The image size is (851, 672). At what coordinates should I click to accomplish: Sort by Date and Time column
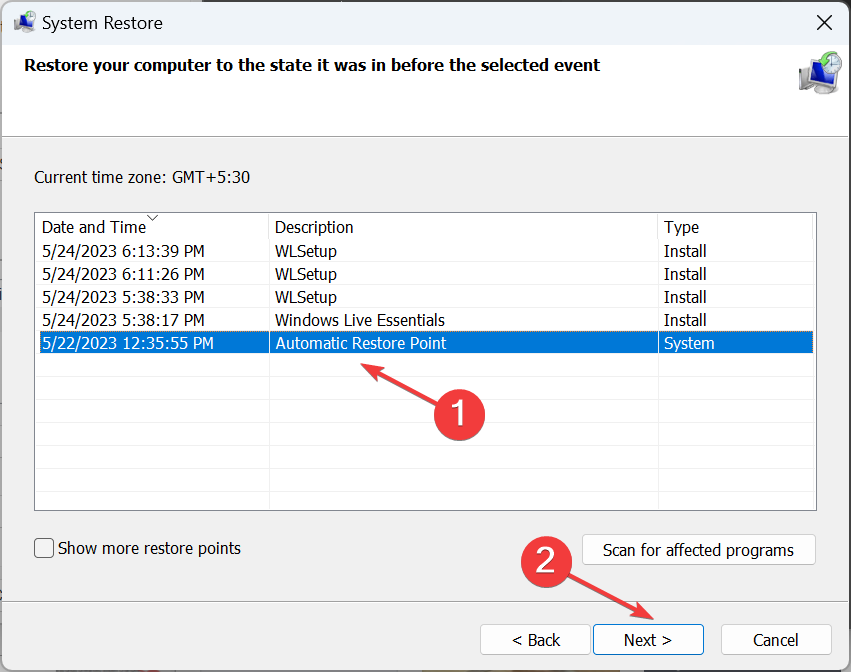pos(94,227)
